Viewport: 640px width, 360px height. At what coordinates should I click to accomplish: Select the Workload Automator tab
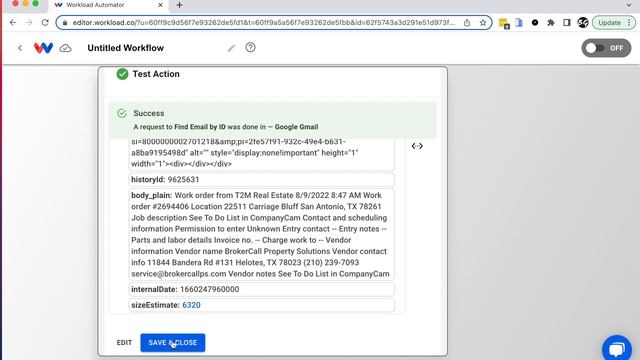(x=108, y=5)
